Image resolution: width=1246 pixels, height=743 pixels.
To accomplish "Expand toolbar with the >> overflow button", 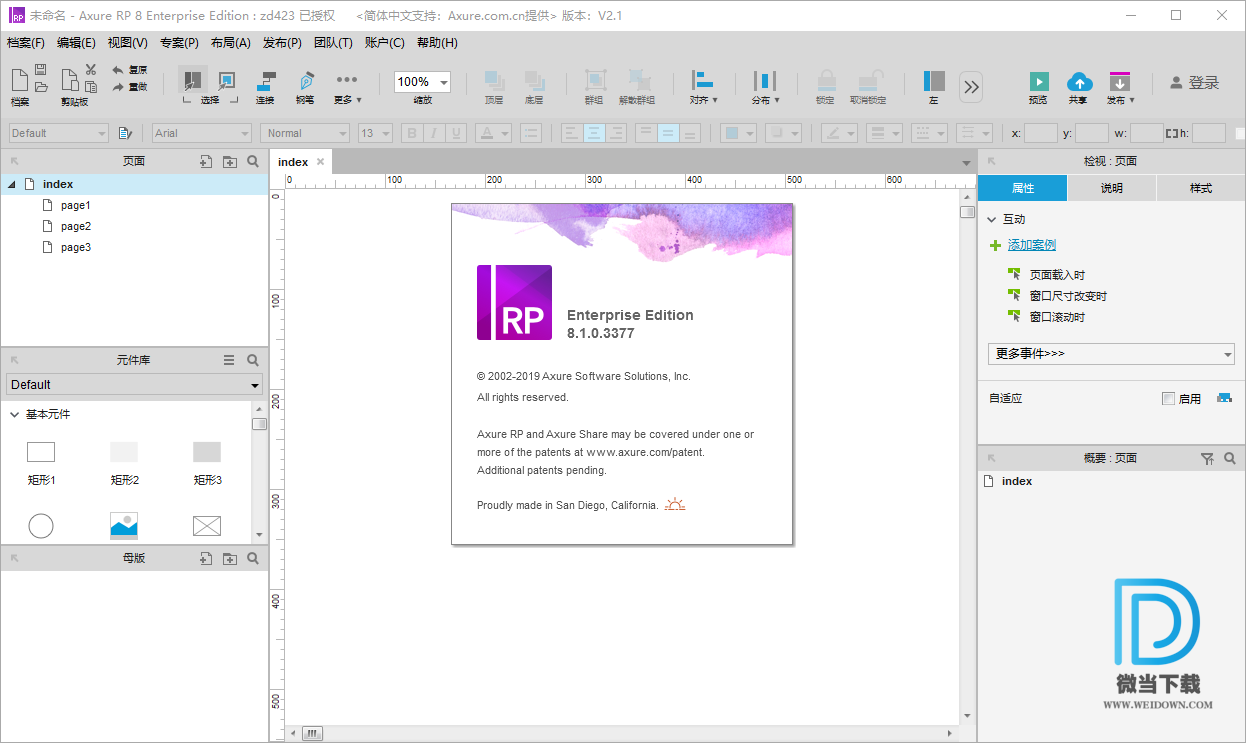I will [x=971, y=87].
